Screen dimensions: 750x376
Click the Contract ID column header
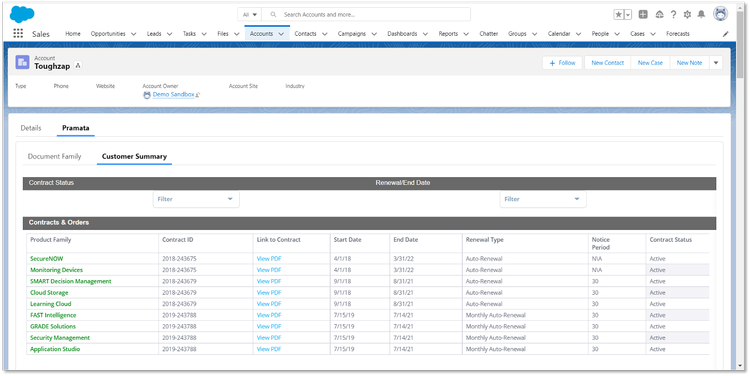pos(177,240)
